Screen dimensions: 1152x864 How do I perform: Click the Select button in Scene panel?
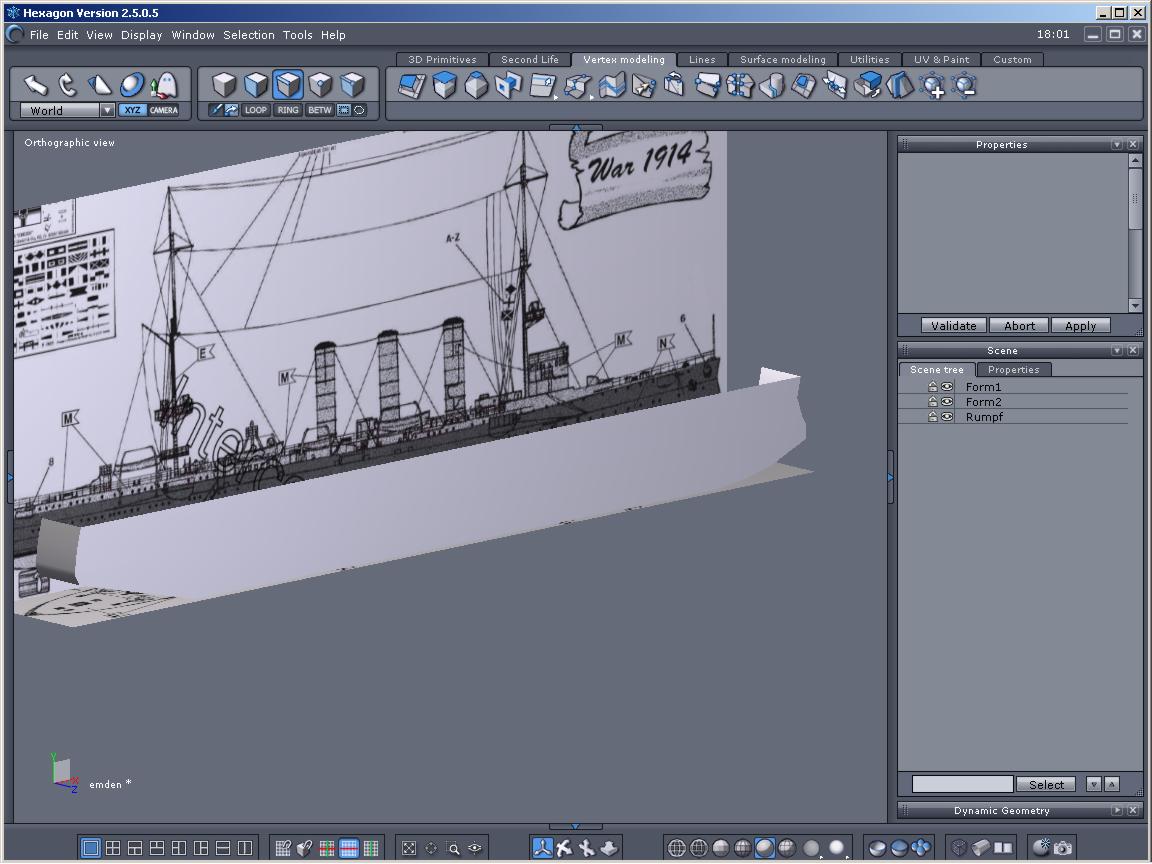1046,785
